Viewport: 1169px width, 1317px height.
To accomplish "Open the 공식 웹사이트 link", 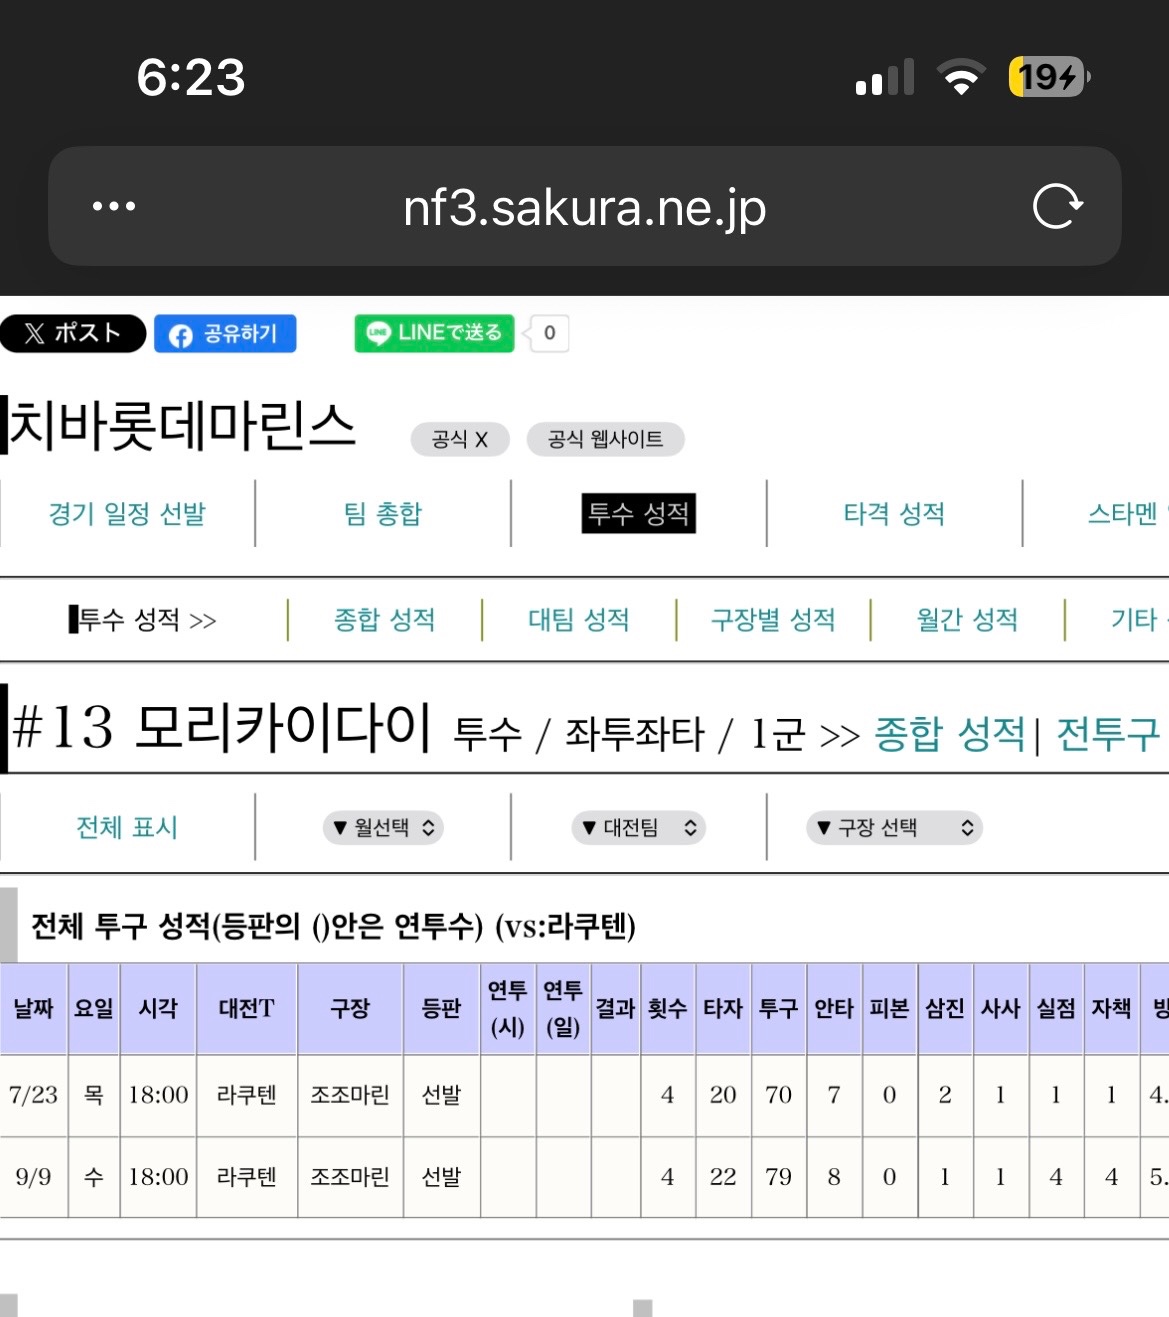I will click(605, 439).
